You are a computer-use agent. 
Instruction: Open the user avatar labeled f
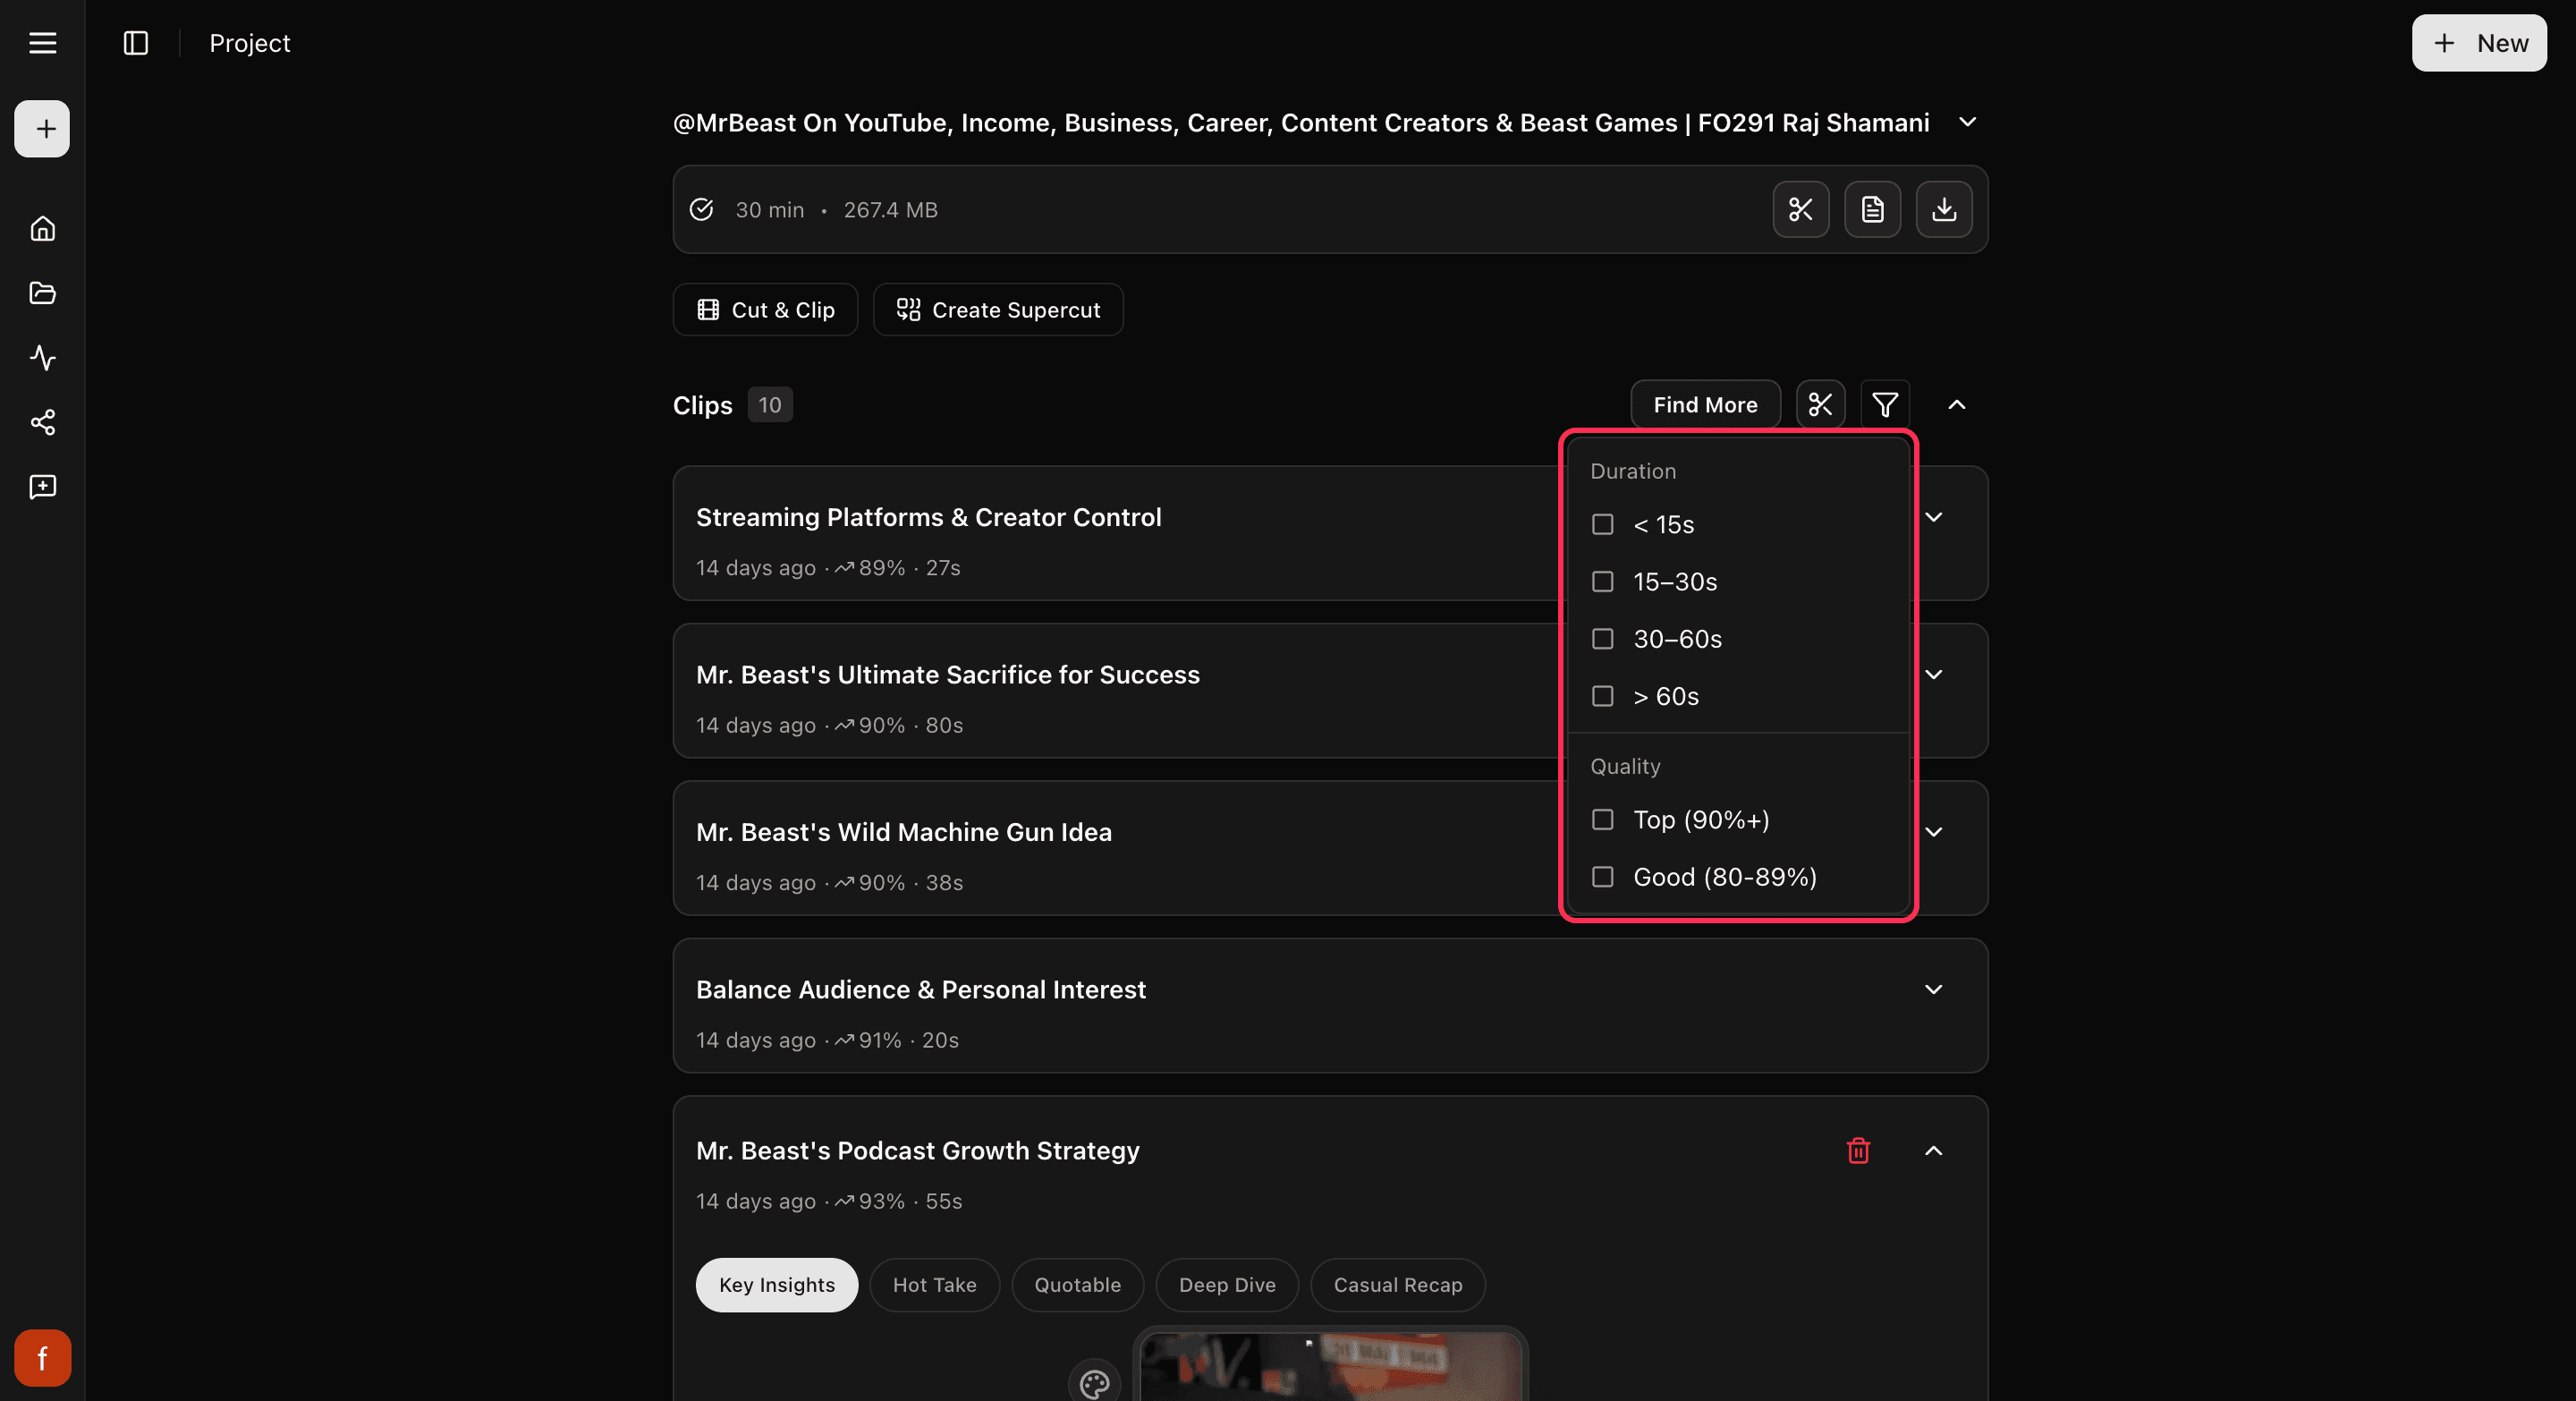pos(42,1358)
